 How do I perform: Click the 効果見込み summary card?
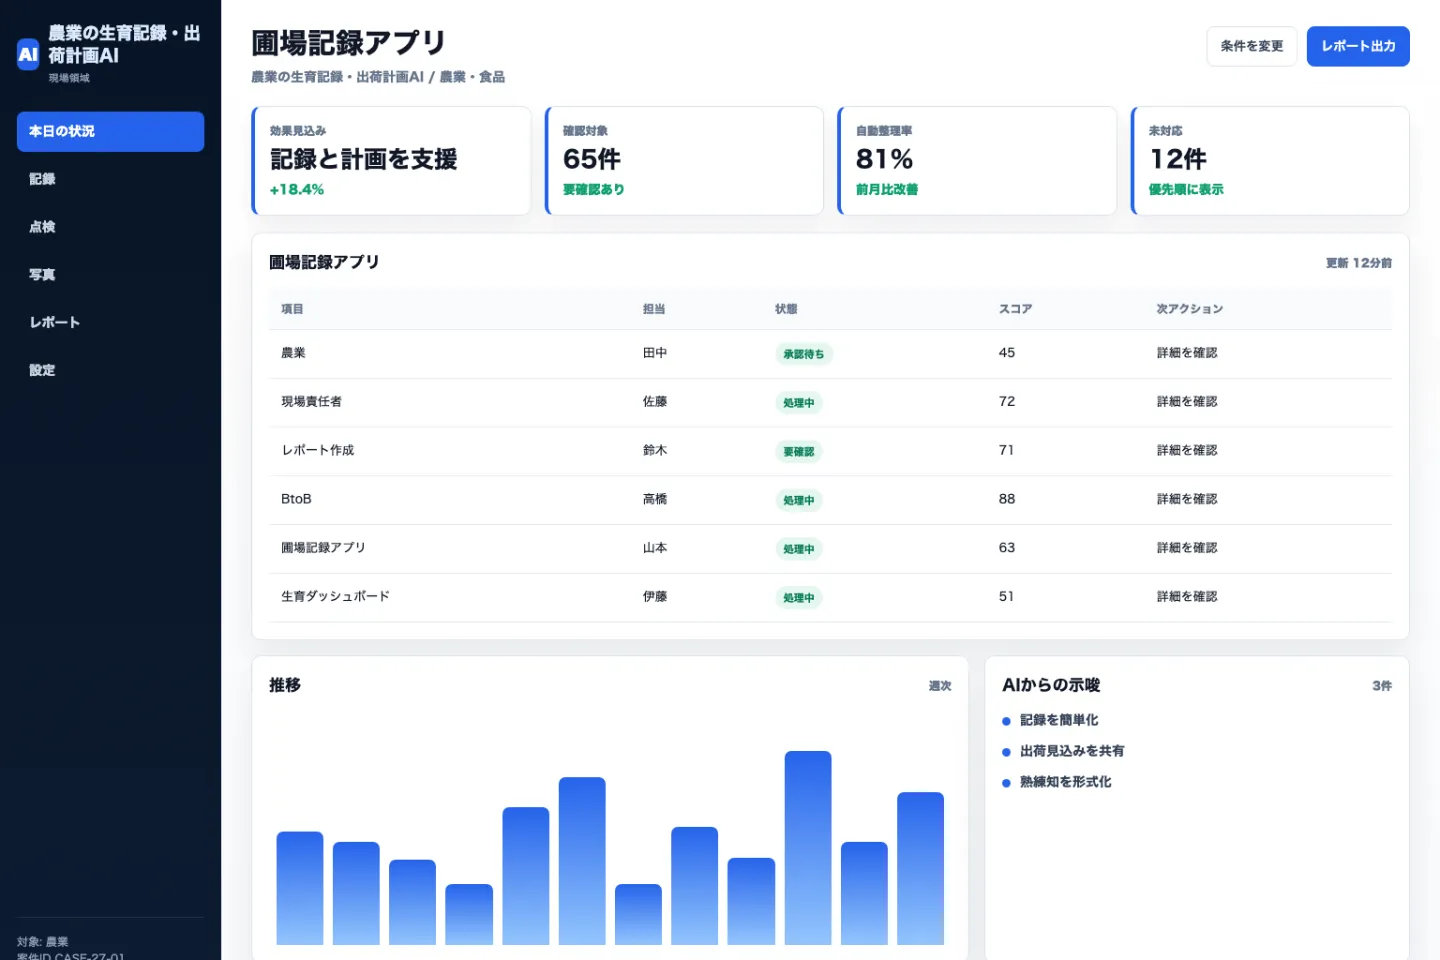391,161
